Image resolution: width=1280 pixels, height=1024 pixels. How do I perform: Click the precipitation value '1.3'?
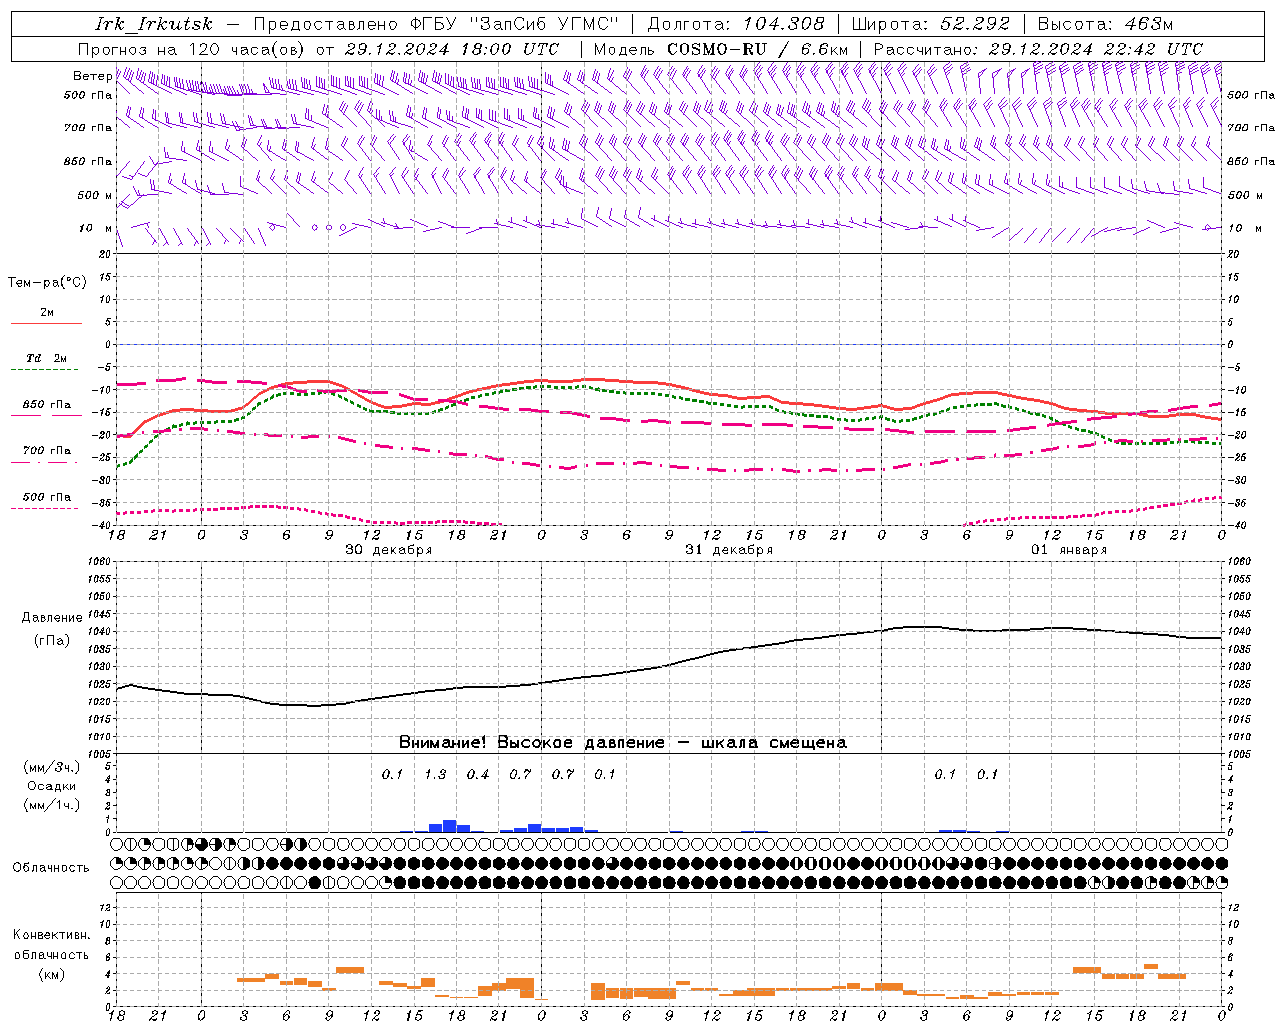coord(435,774)
